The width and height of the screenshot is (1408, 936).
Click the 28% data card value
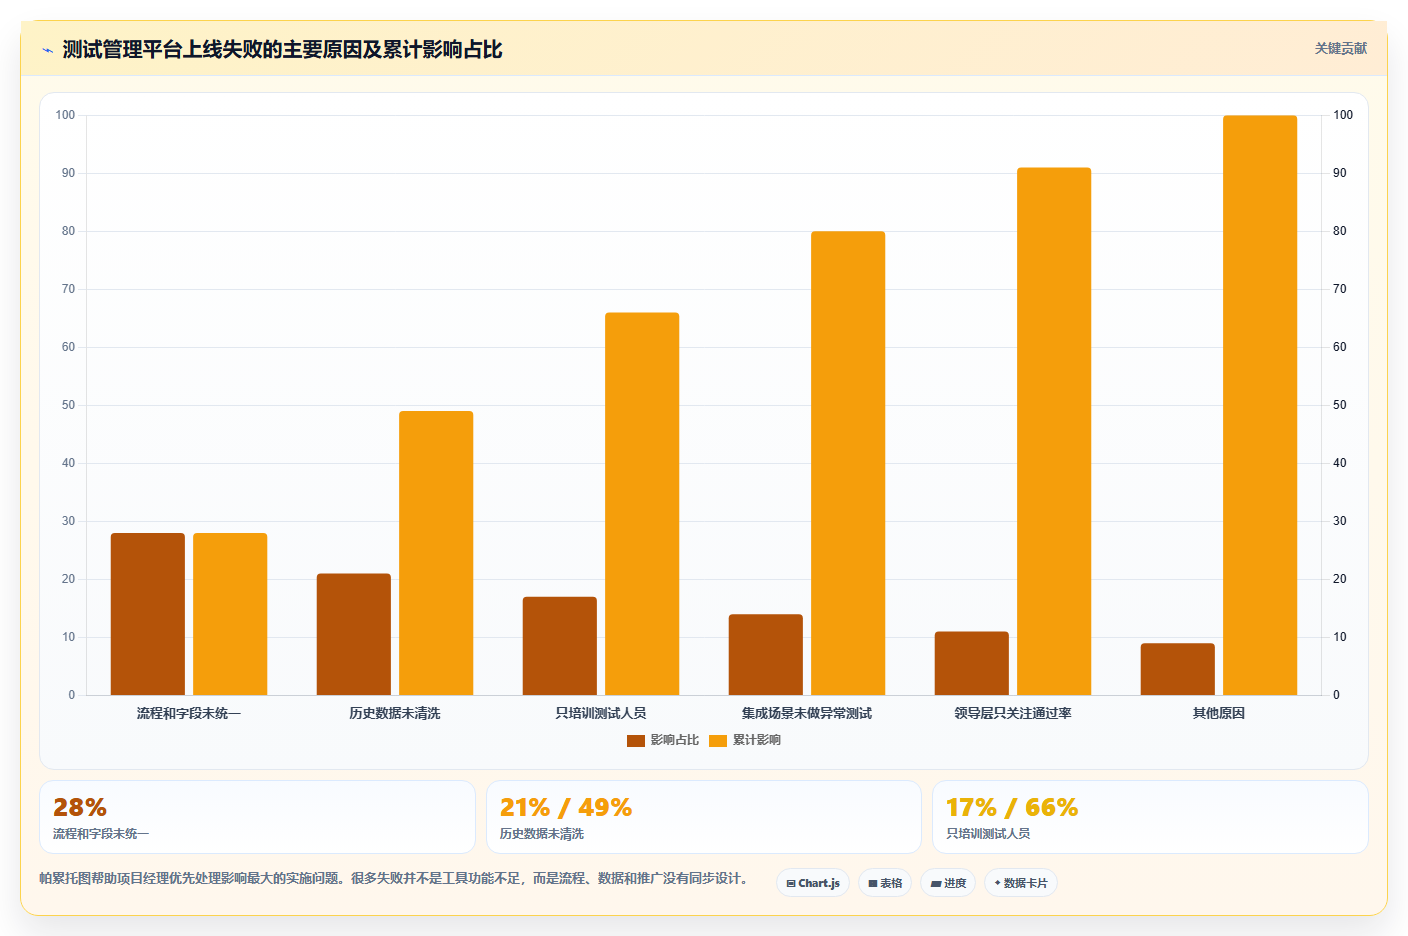tap(80, 807)
